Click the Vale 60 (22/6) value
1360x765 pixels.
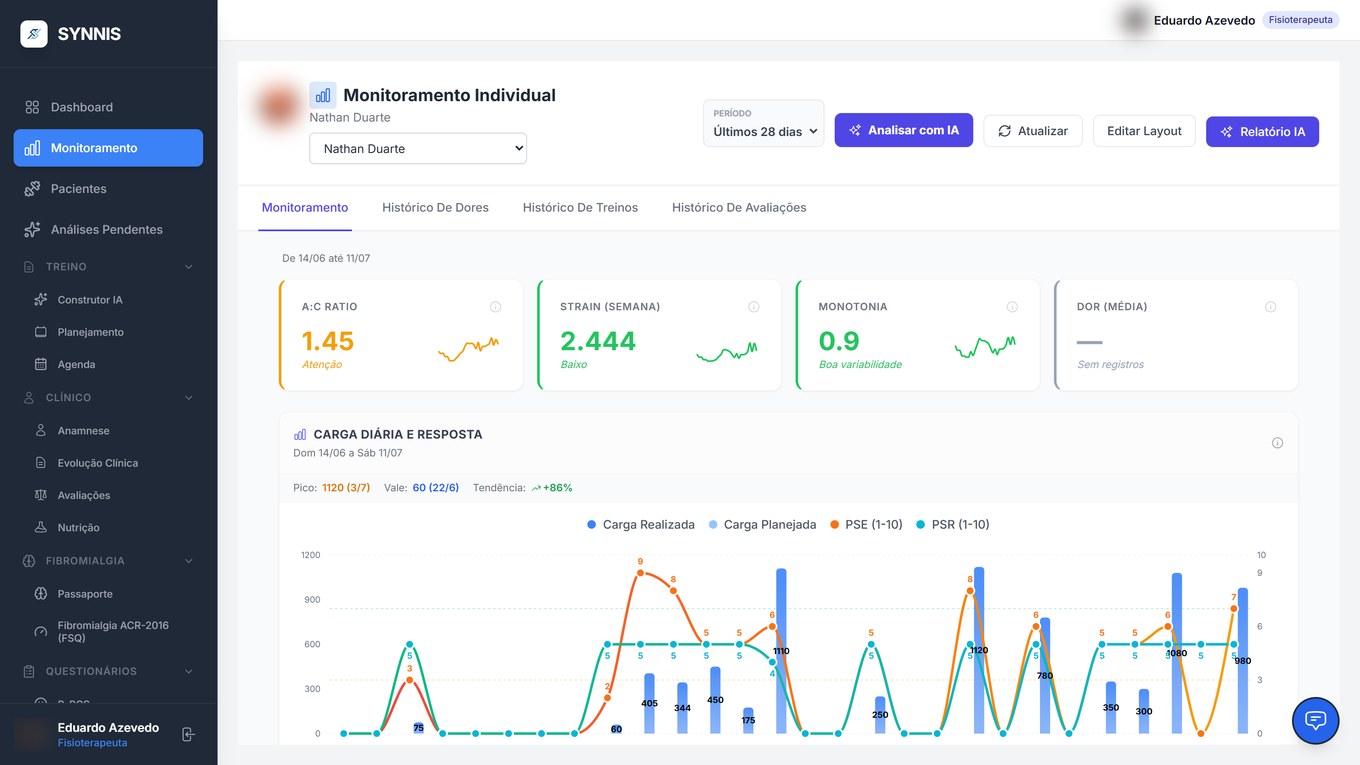[436, 488]
